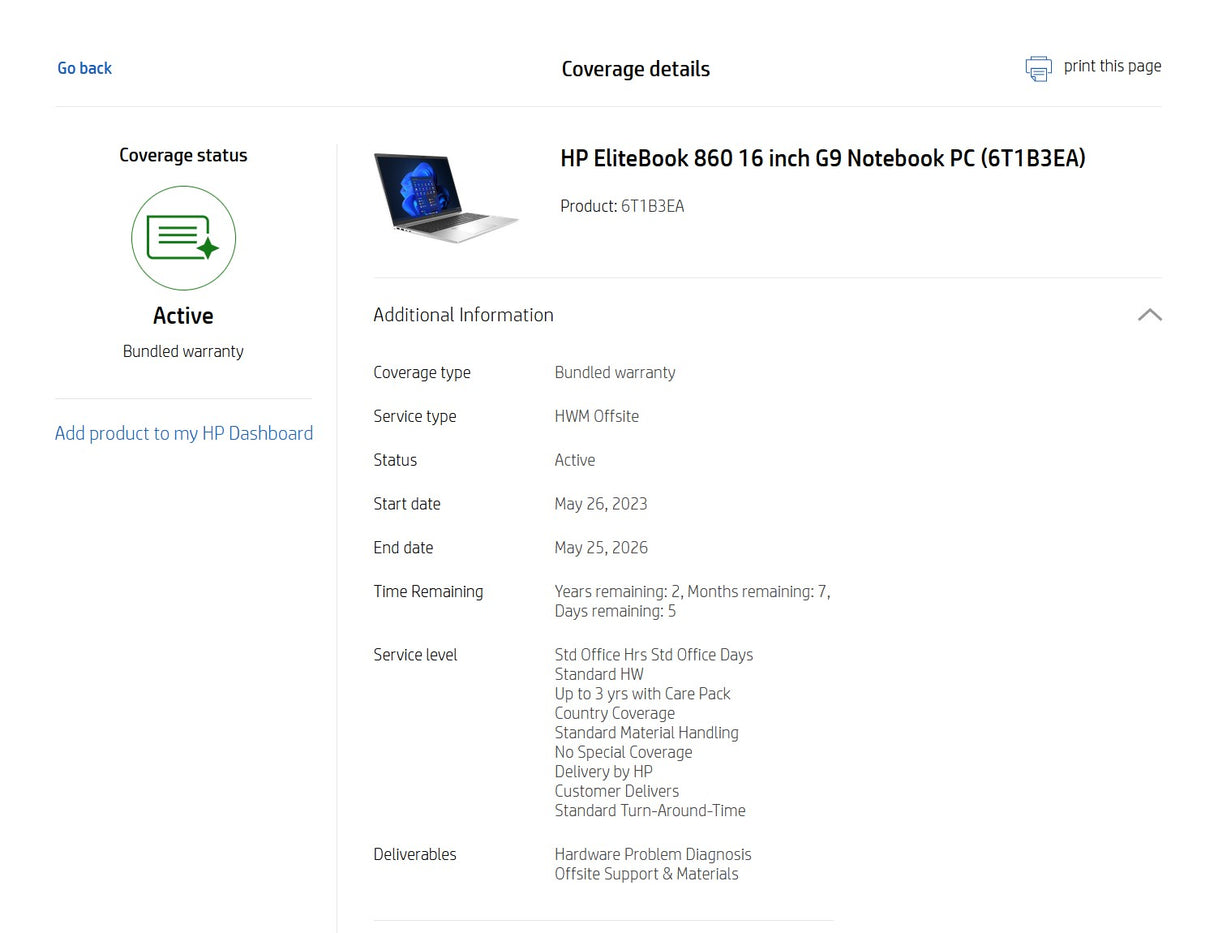Click the 'Active' value in Status row
The image size is (1214, 933).
[x=575, y=460]
